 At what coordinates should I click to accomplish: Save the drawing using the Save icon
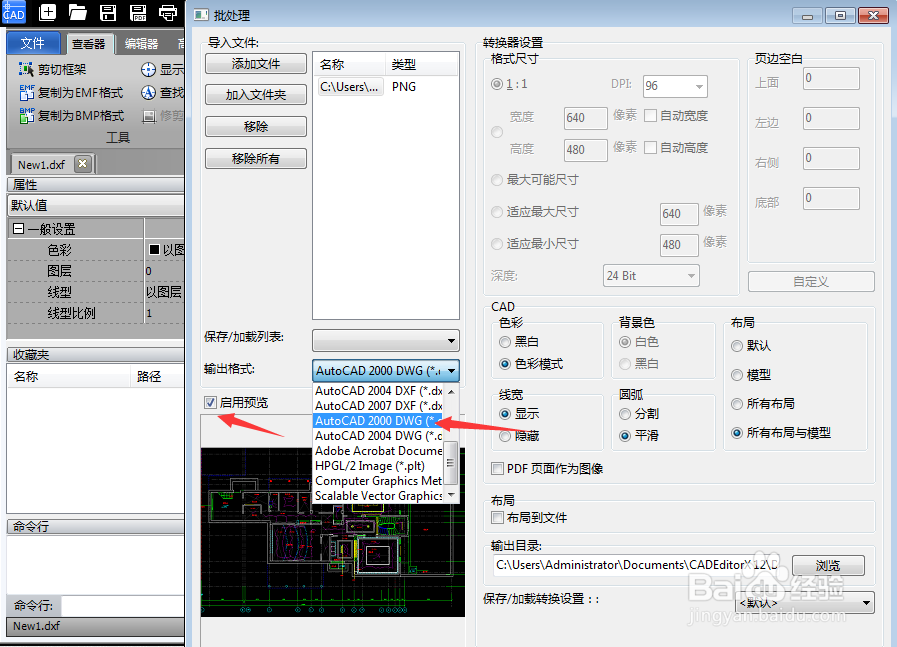pos(106,14)
